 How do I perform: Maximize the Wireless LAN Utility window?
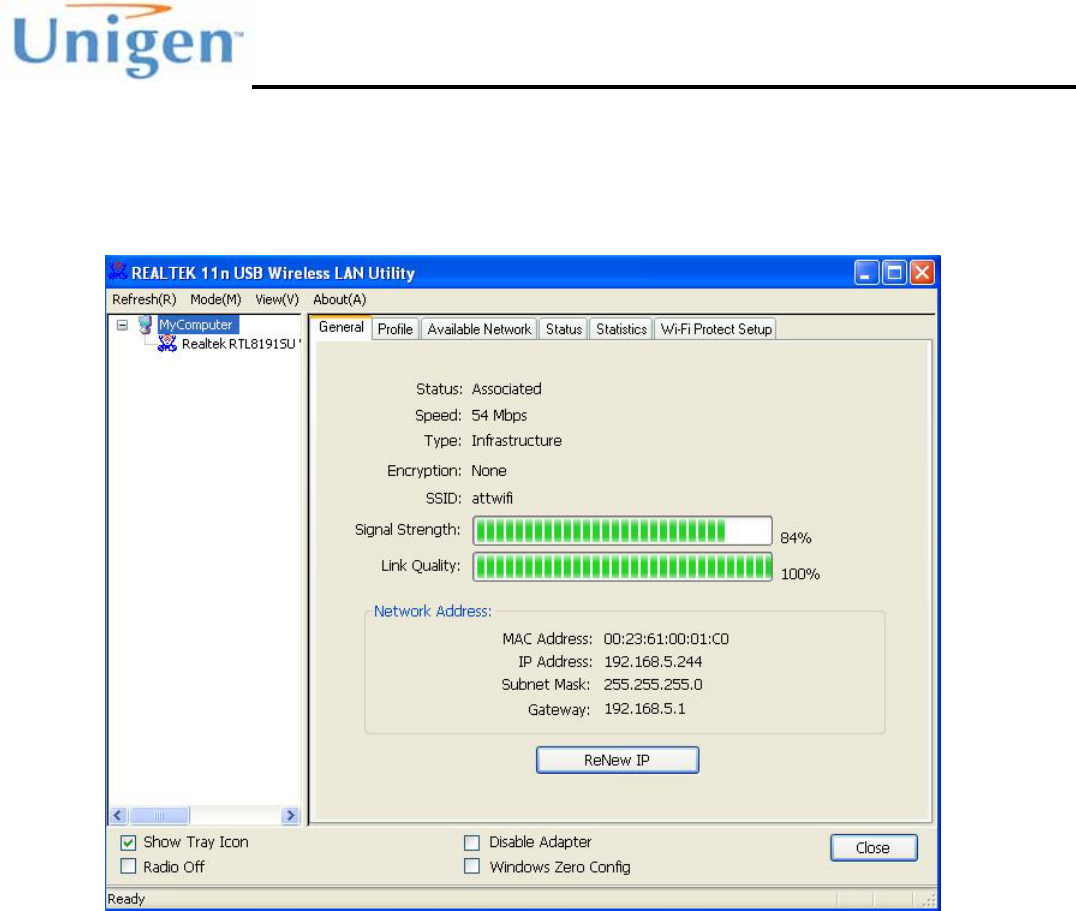coord(894,272)
